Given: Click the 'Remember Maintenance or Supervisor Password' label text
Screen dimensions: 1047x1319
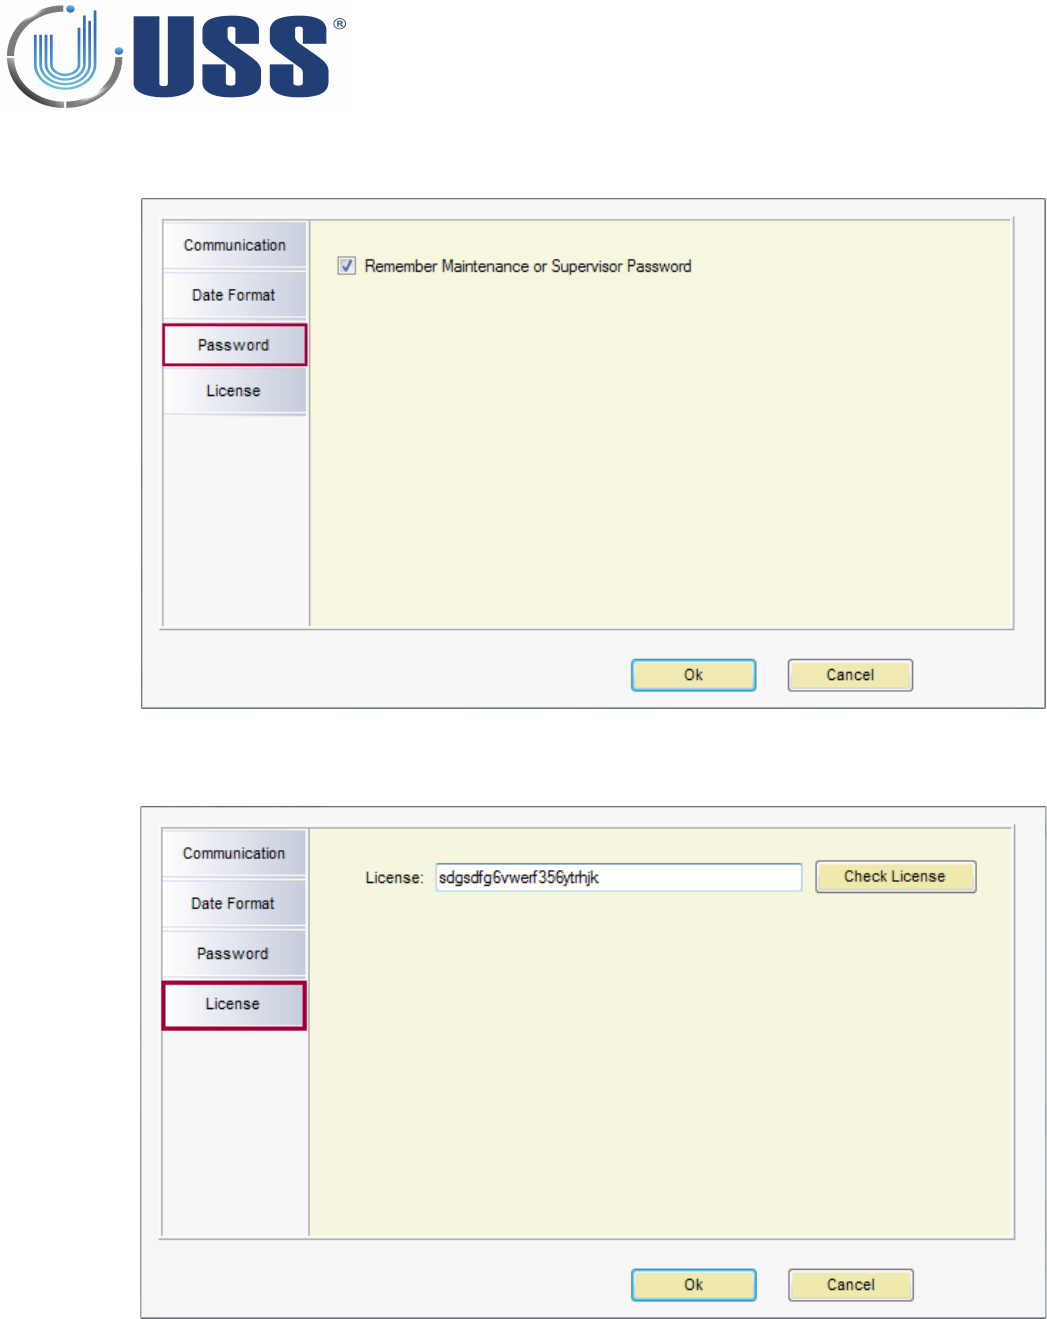Looking at the screenshot, I should [528, 266].
